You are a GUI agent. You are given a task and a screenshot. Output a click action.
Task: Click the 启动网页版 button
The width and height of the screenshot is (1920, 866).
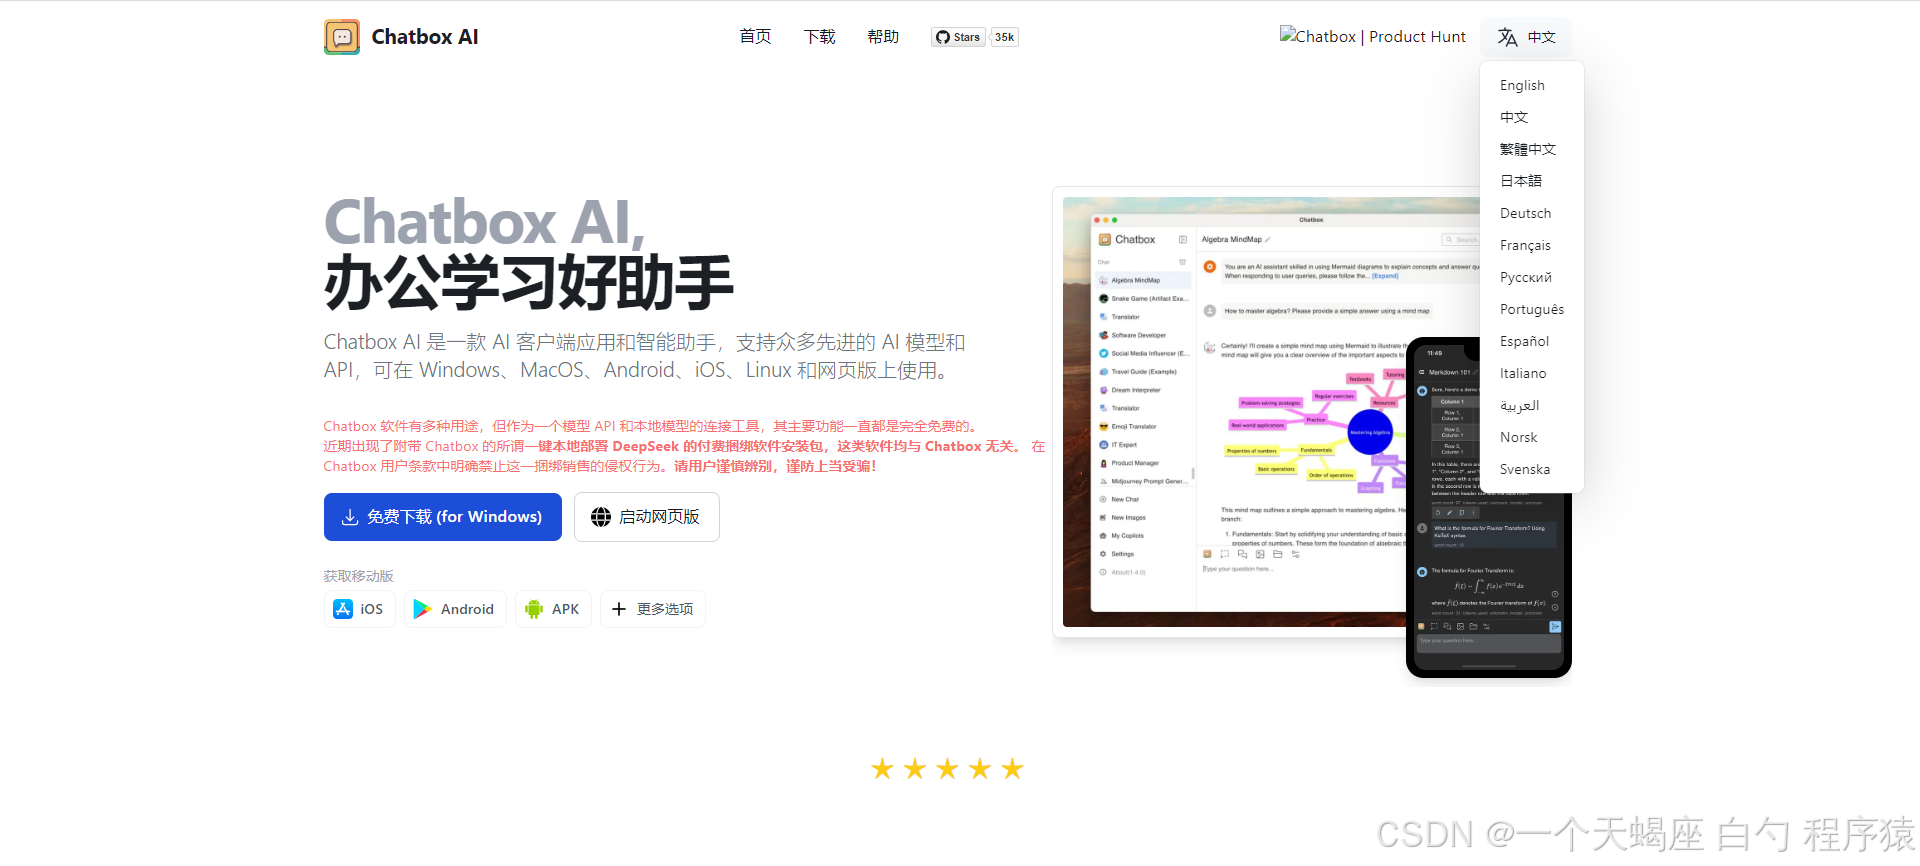coord(646,517)
